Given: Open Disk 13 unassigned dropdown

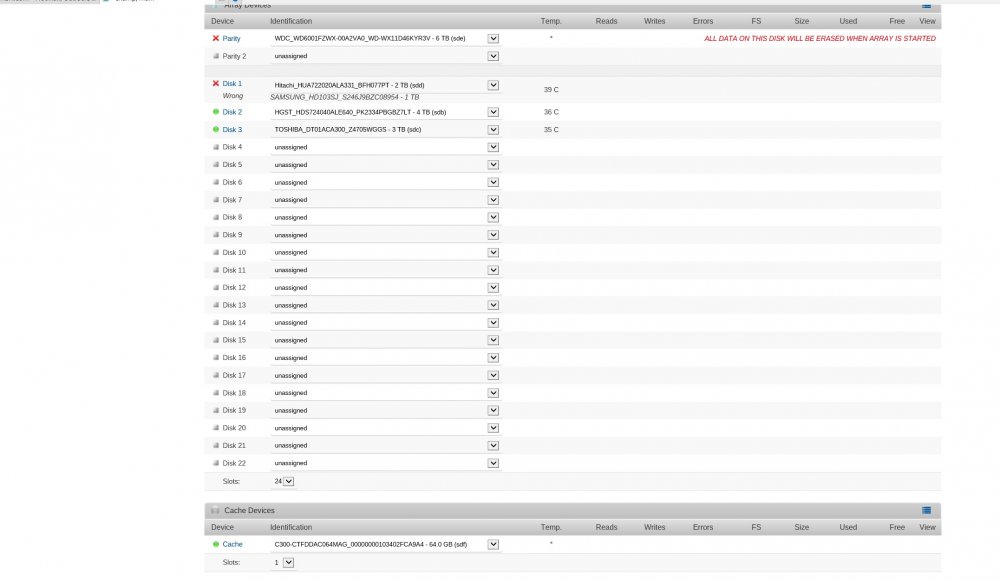Looking at the screenshot, I should [x=385, y=305].
